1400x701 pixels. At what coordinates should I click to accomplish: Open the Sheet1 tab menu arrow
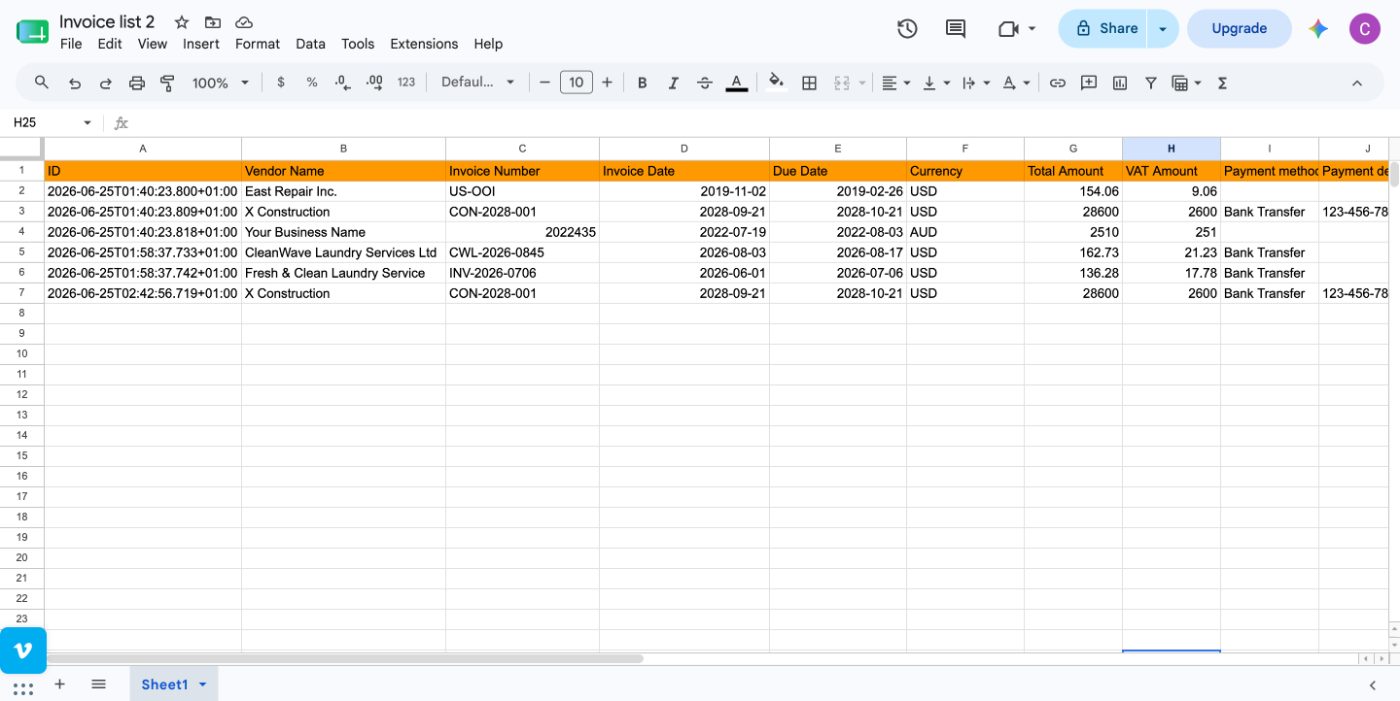click(x=203, y=685)
